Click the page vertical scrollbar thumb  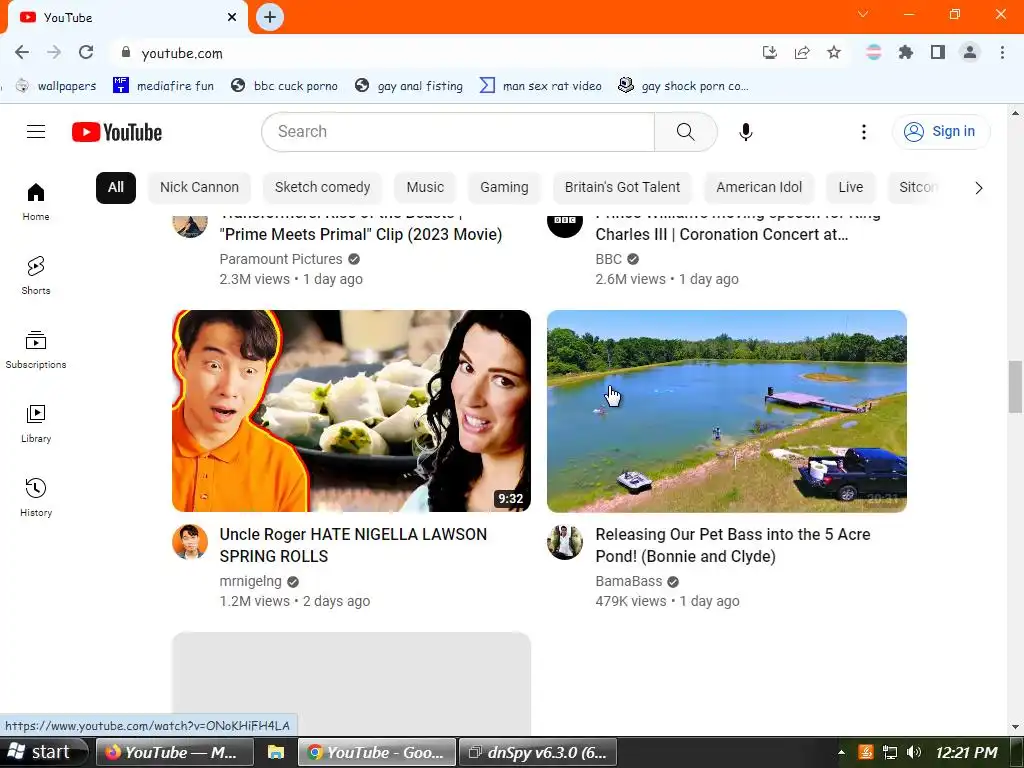1015,387
